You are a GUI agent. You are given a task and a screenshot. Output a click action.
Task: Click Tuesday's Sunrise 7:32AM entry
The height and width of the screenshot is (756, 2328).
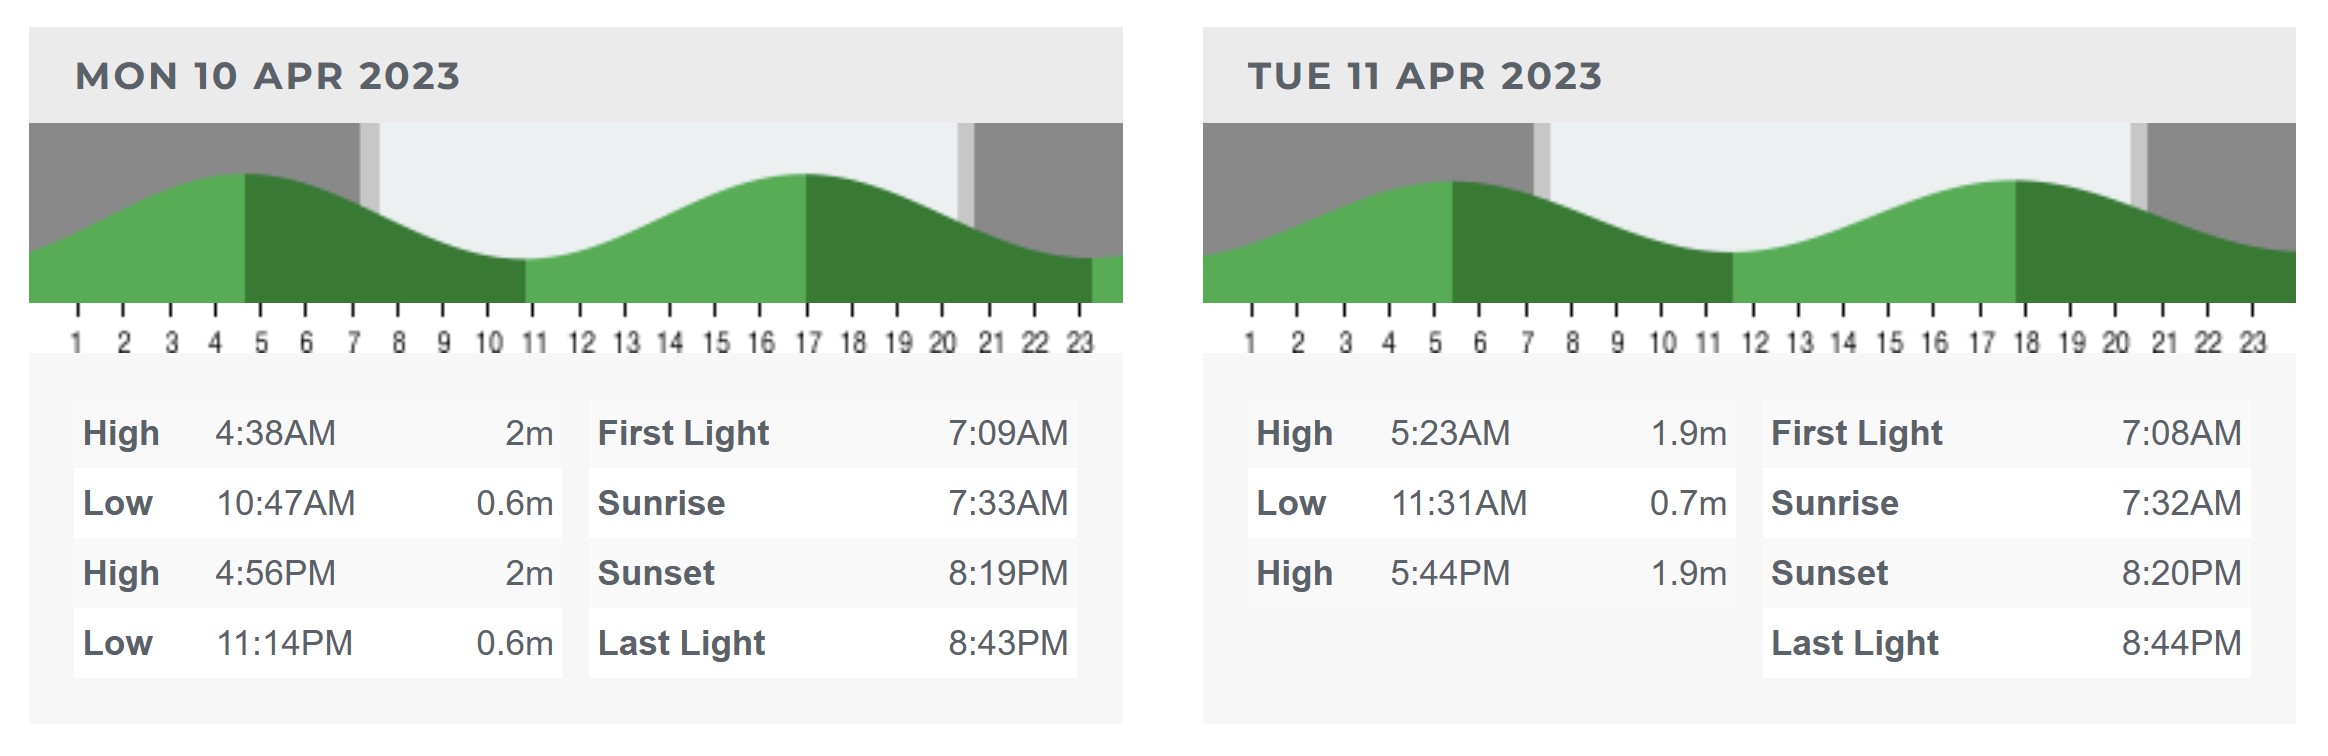coord(2006,503)
